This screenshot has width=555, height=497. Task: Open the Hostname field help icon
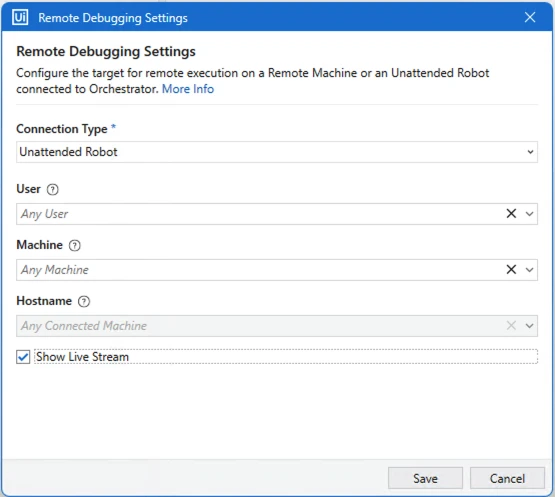click(x=84, y=301)
